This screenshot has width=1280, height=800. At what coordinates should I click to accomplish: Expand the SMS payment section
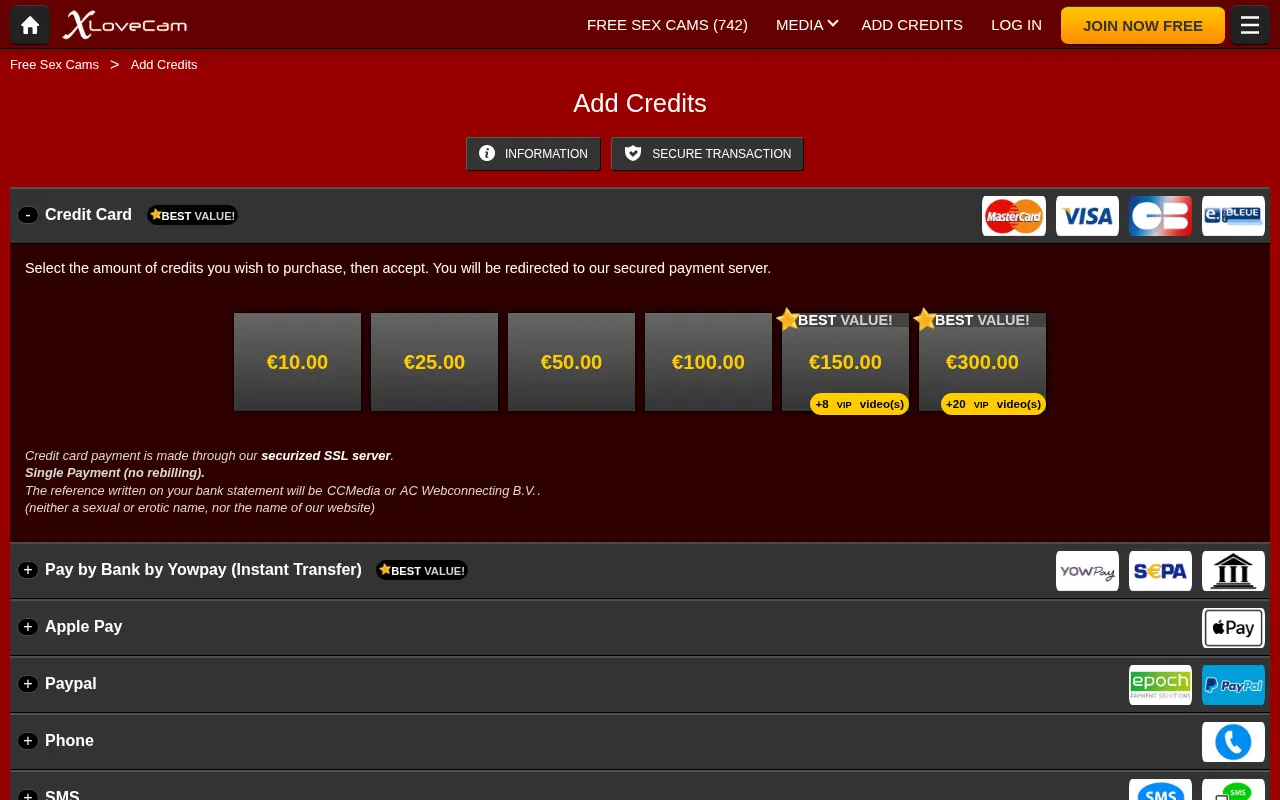(x=28, y=795)
